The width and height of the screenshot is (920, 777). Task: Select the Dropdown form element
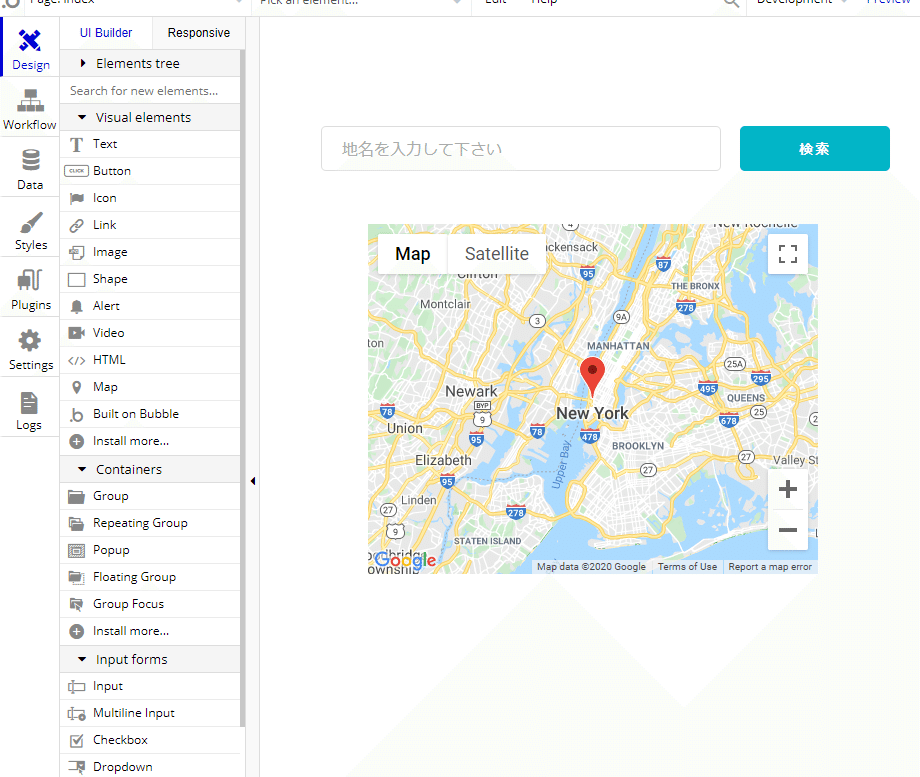150,766
